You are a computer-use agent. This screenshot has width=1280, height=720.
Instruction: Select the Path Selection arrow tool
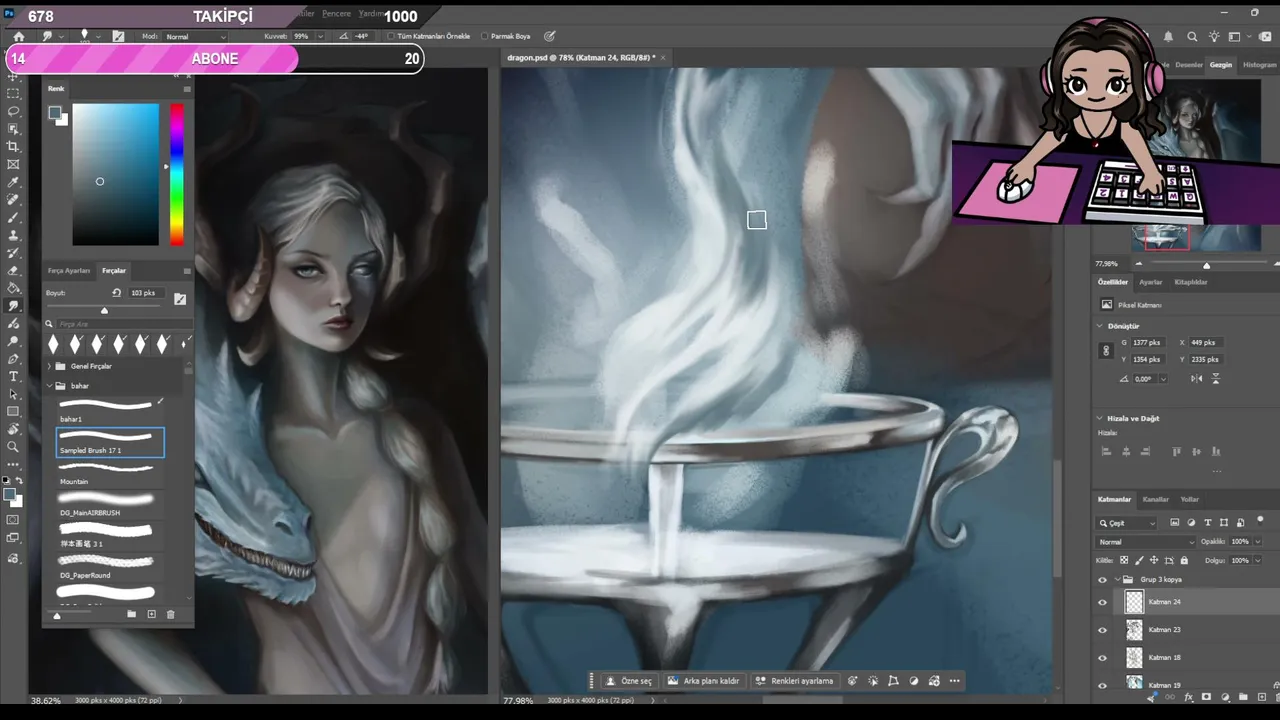click(x=14, y=394)
